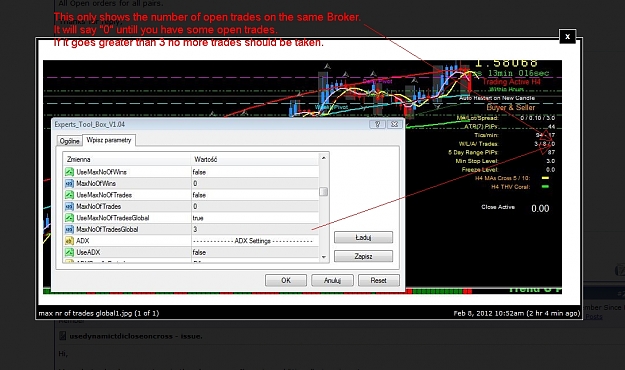Click the MaxNoOfWins integer variable icon
The width and height of the screenshot is (625, 370).
click(x=69, y=183)
